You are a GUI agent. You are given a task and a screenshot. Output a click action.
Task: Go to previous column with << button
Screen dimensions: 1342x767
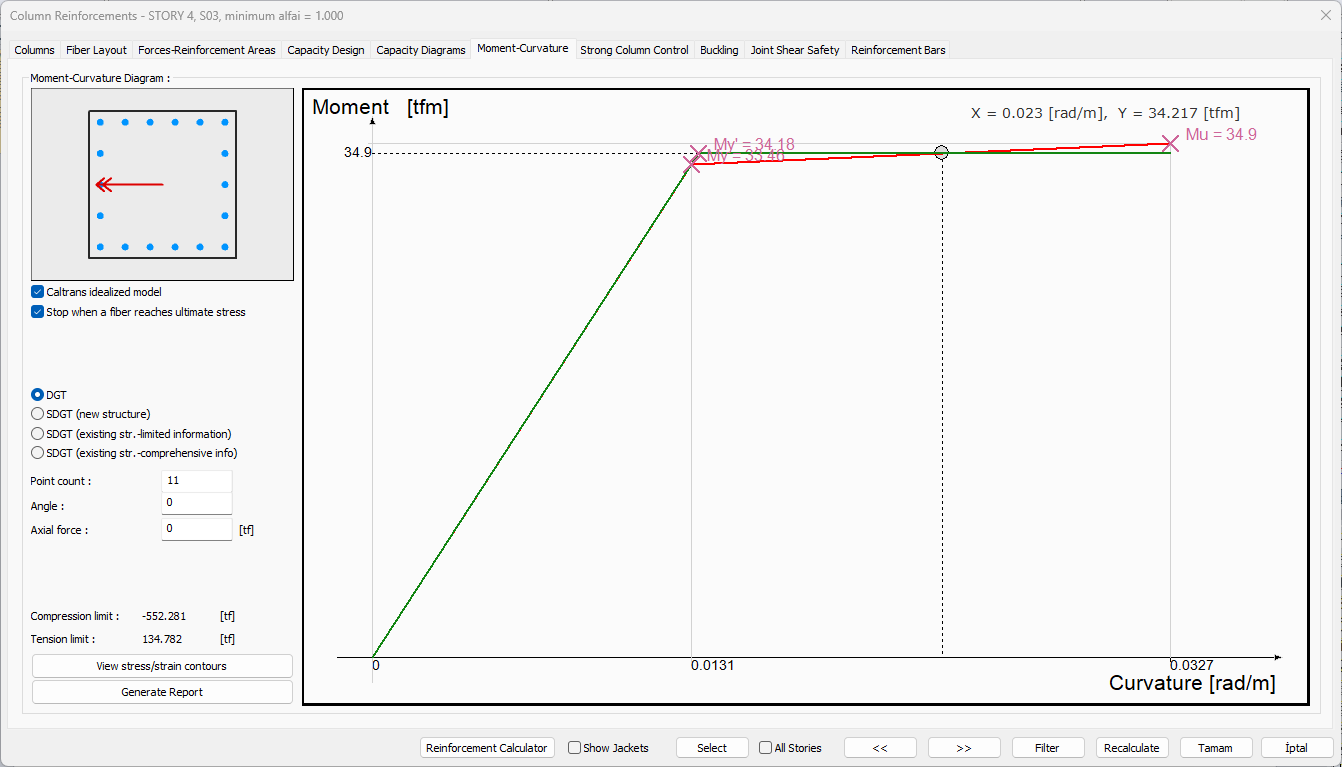(x=880, y=748)
